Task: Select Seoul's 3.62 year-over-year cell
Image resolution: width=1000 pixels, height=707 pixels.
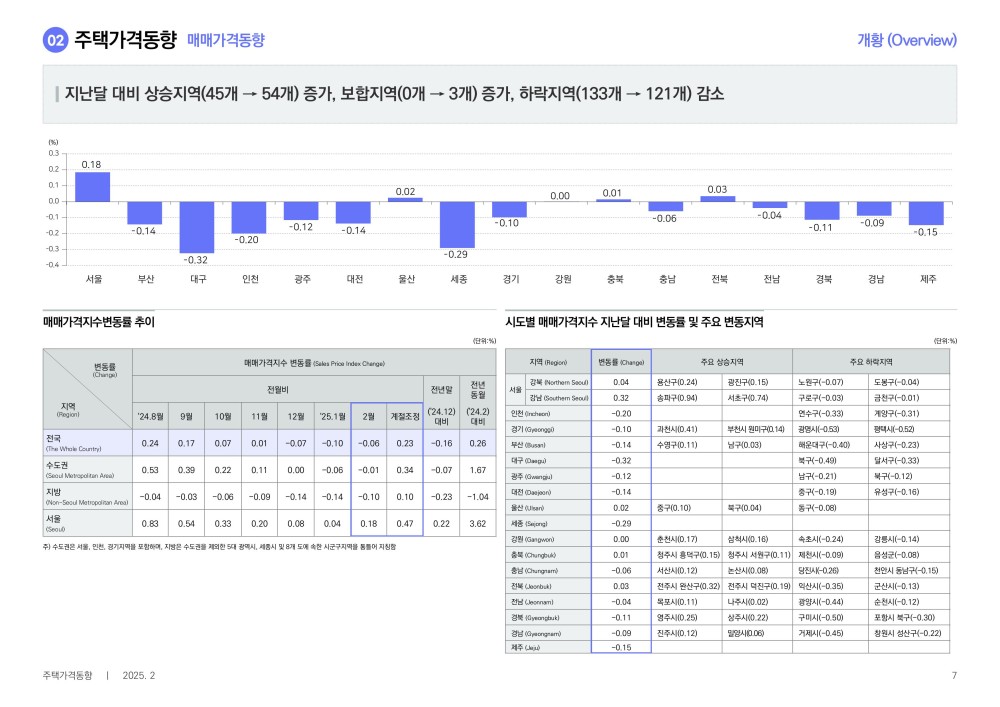Action: (x=477, y=524)
